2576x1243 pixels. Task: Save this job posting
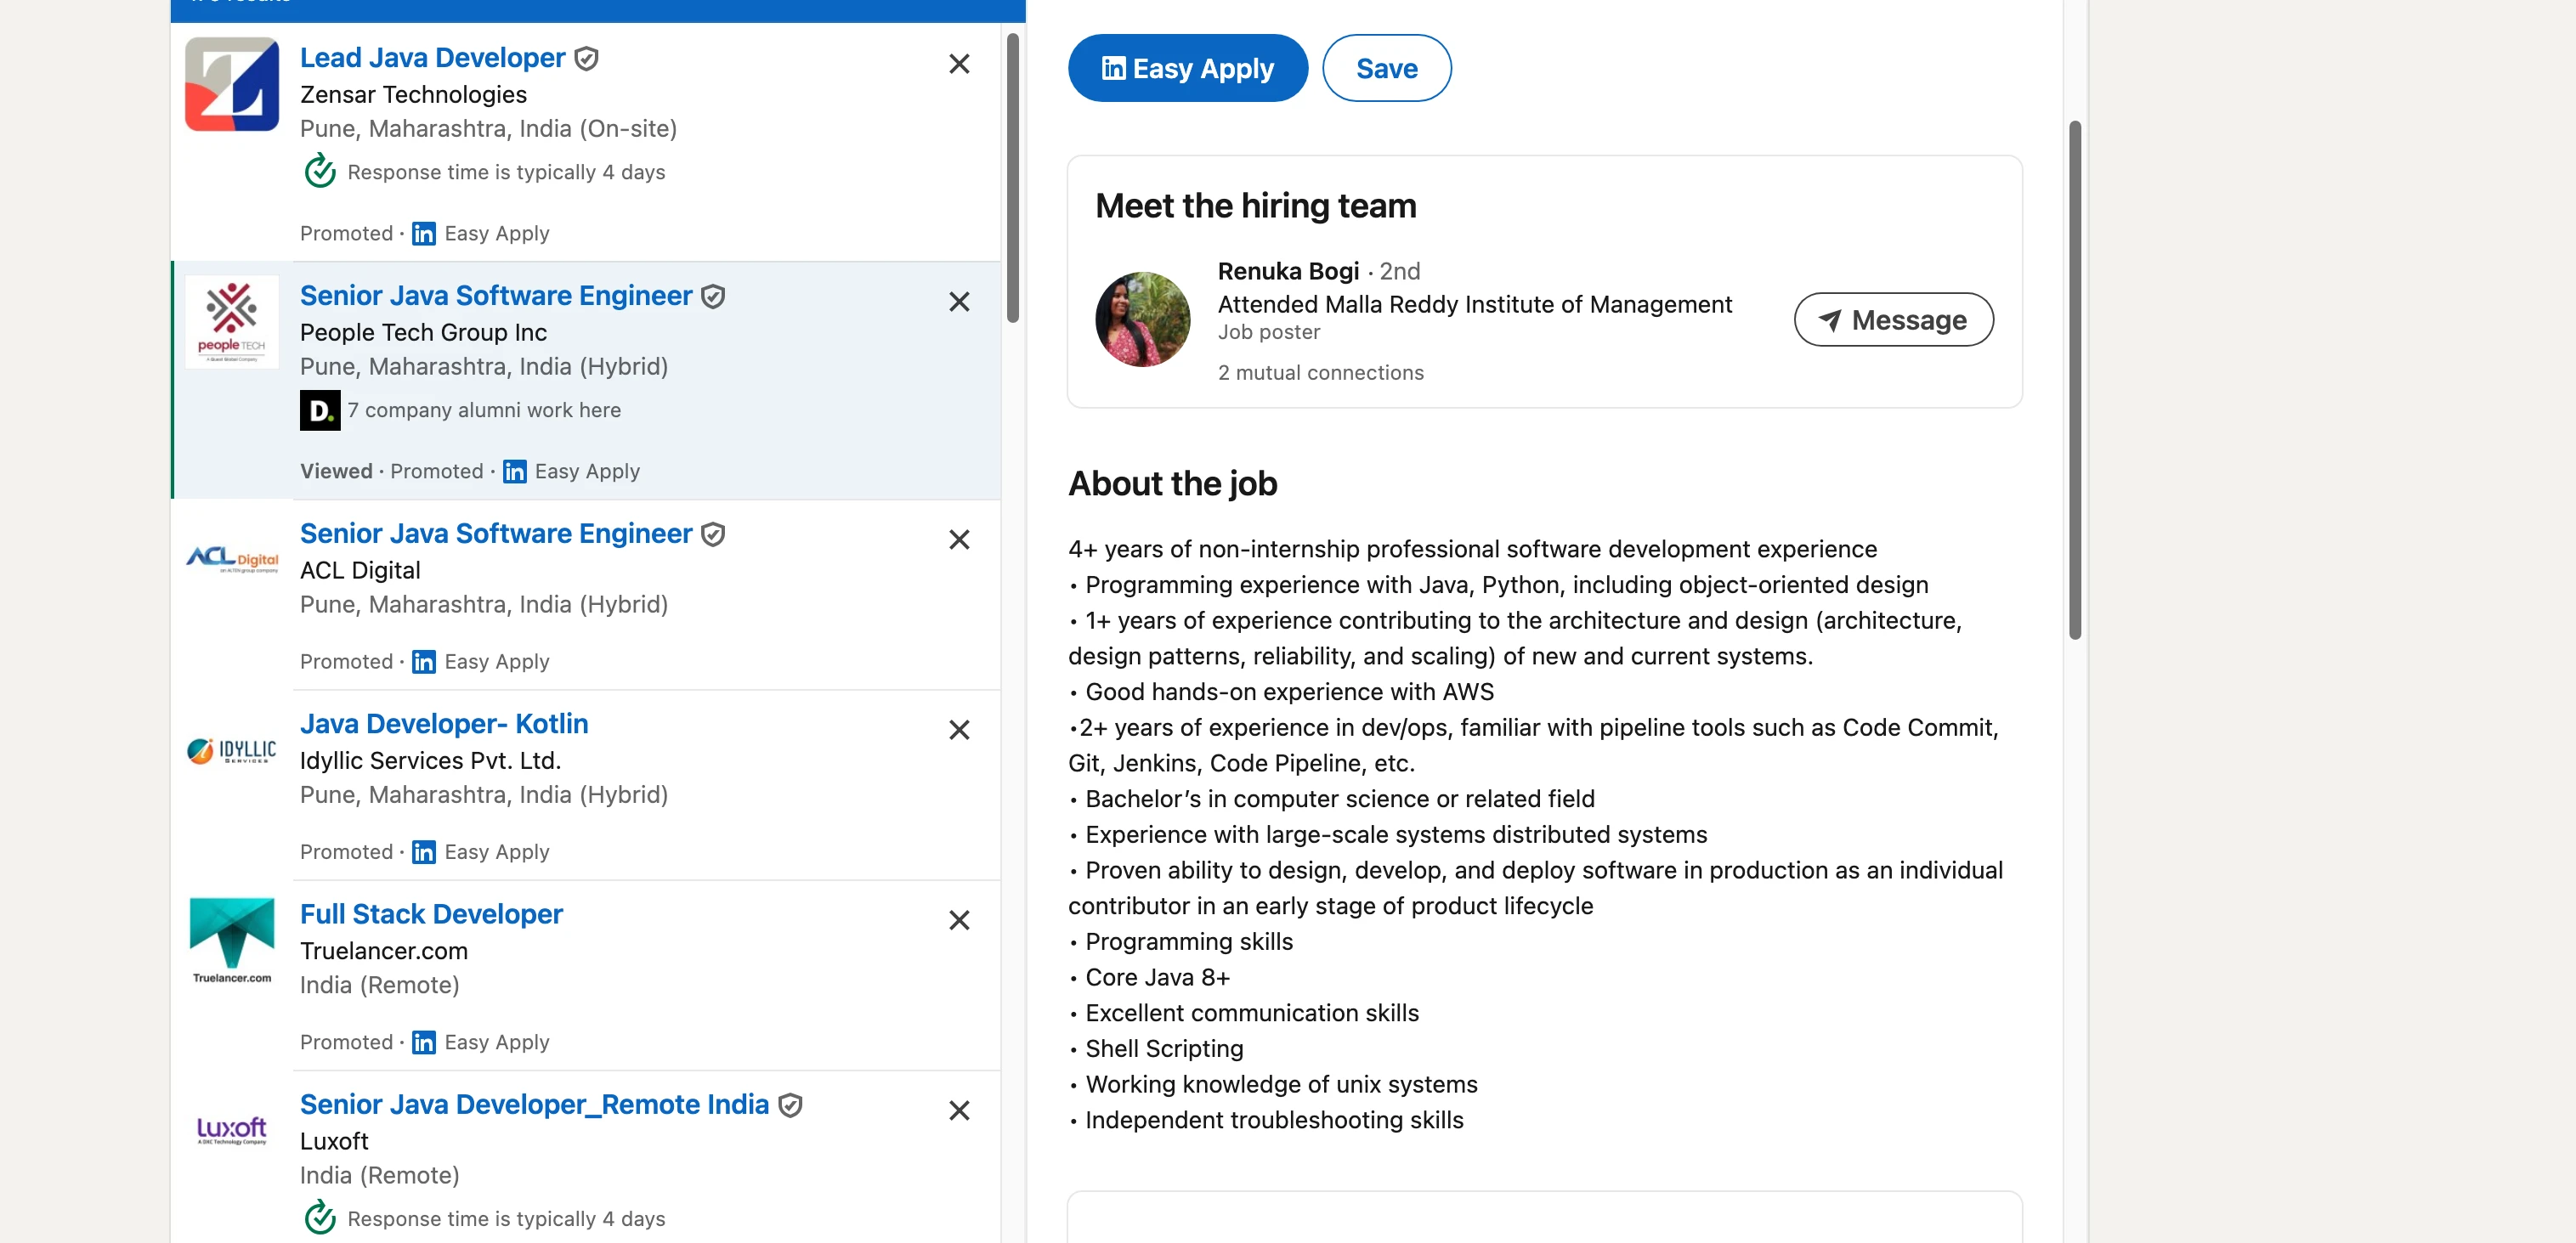(1386, 68)
